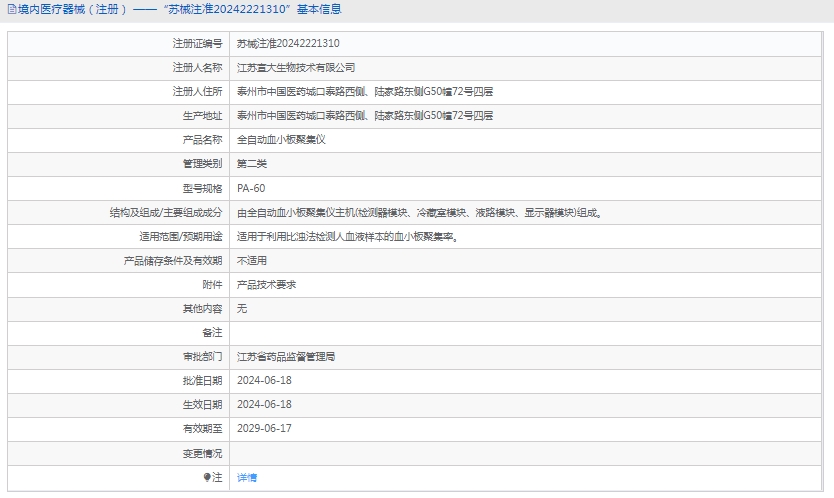Select registrant name 江苏宣大生物技术有限公司
834x498 pixels.
click(295, 68)
